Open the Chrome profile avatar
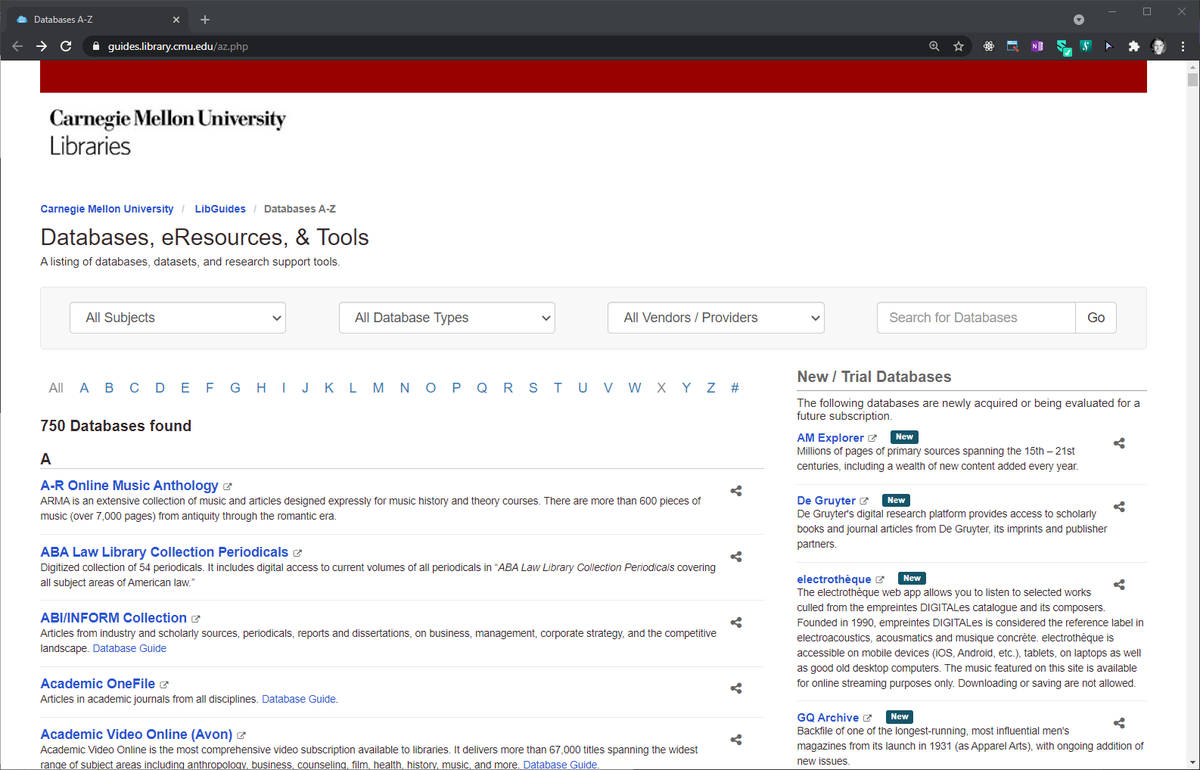The image size is (1200, 770). tap(1158, 46)
